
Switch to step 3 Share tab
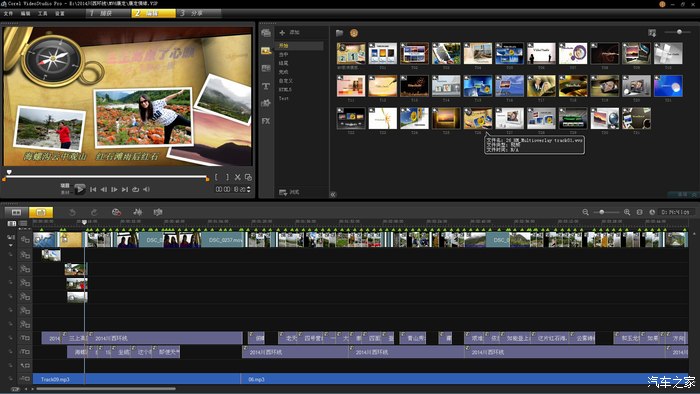(199, 13)
